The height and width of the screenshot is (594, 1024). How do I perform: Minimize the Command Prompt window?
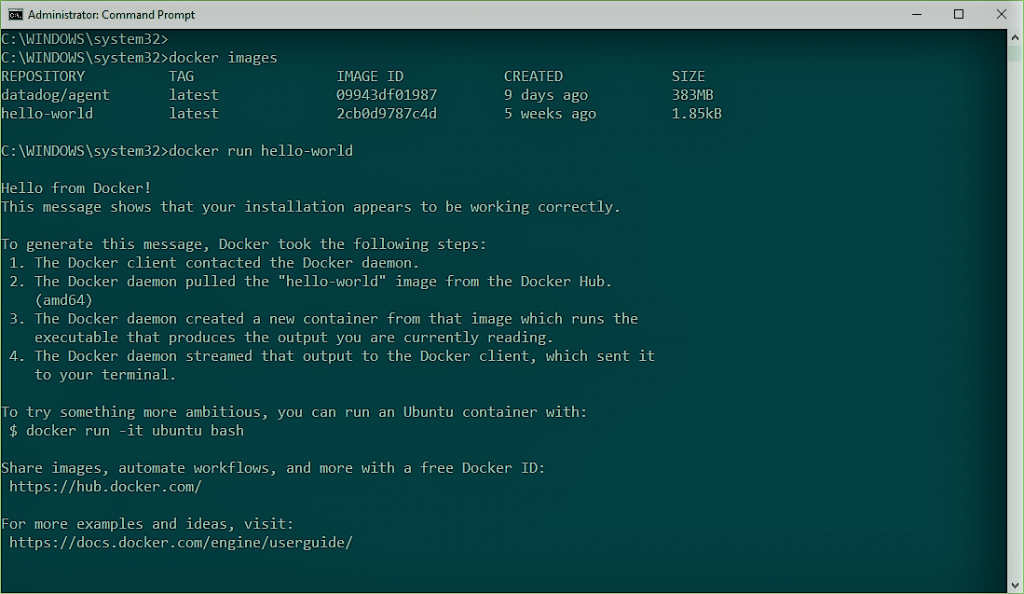917,14
